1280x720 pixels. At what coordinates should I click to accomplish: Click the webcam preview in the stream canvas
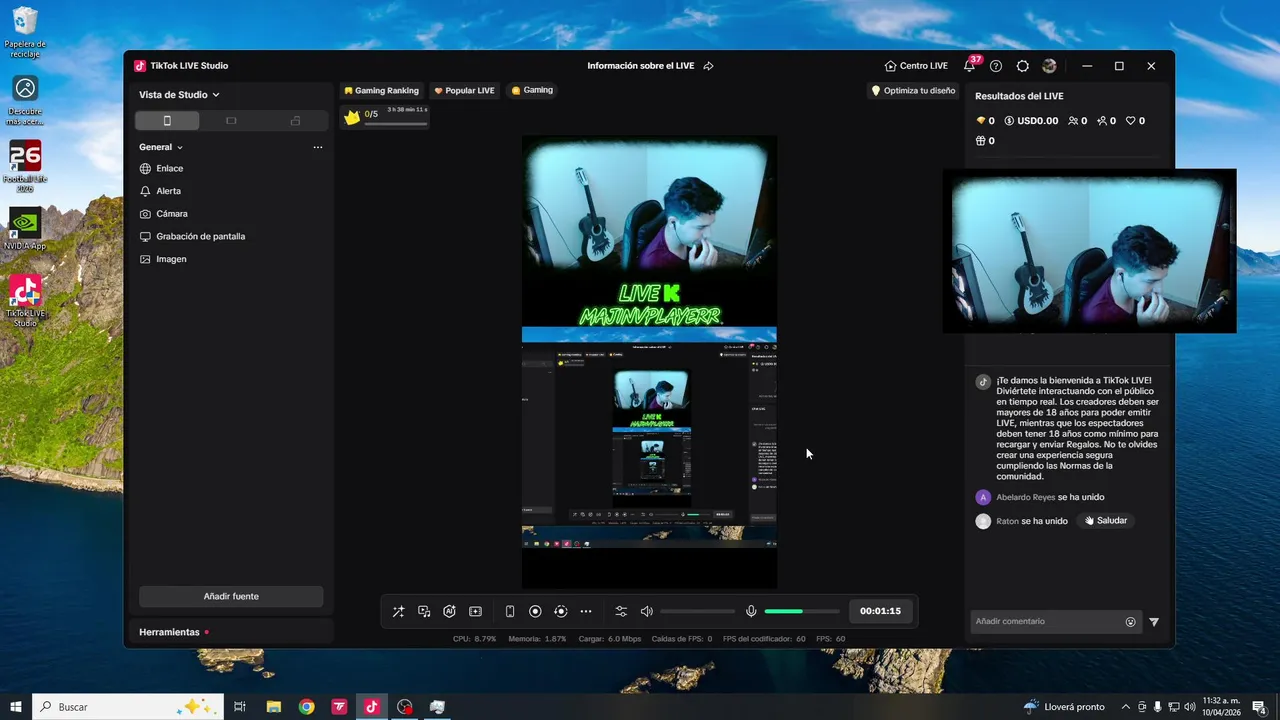[x=649, y=205]
